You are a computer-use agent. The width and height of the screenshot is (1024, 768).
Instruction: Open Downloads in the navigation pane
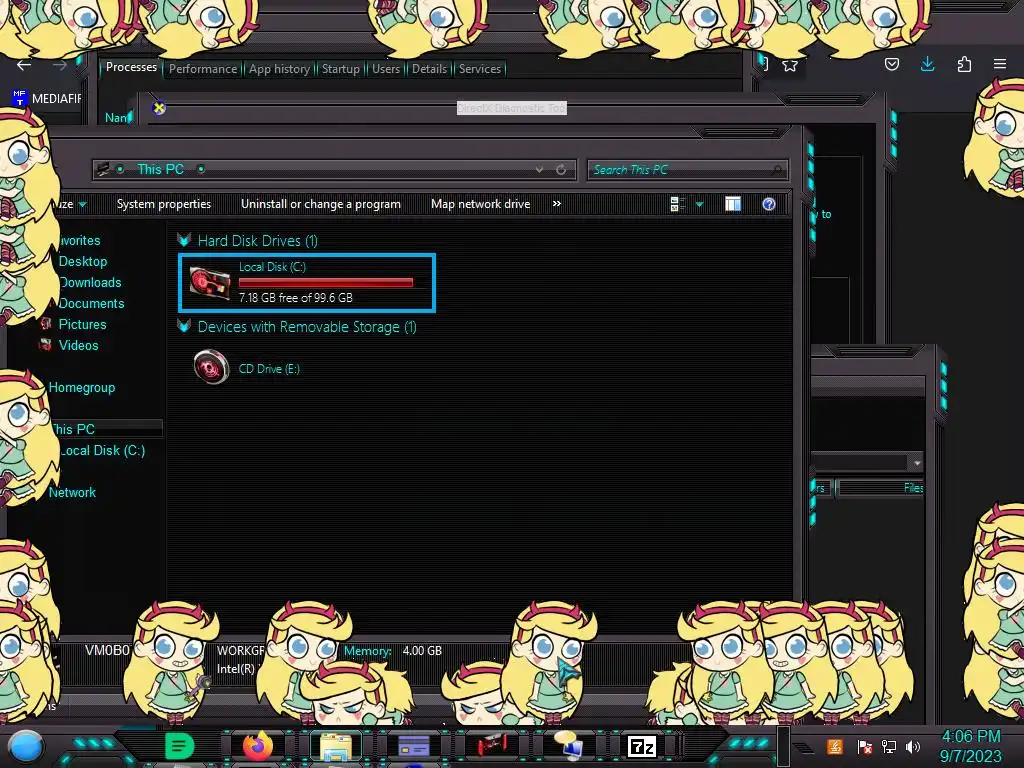90,282
